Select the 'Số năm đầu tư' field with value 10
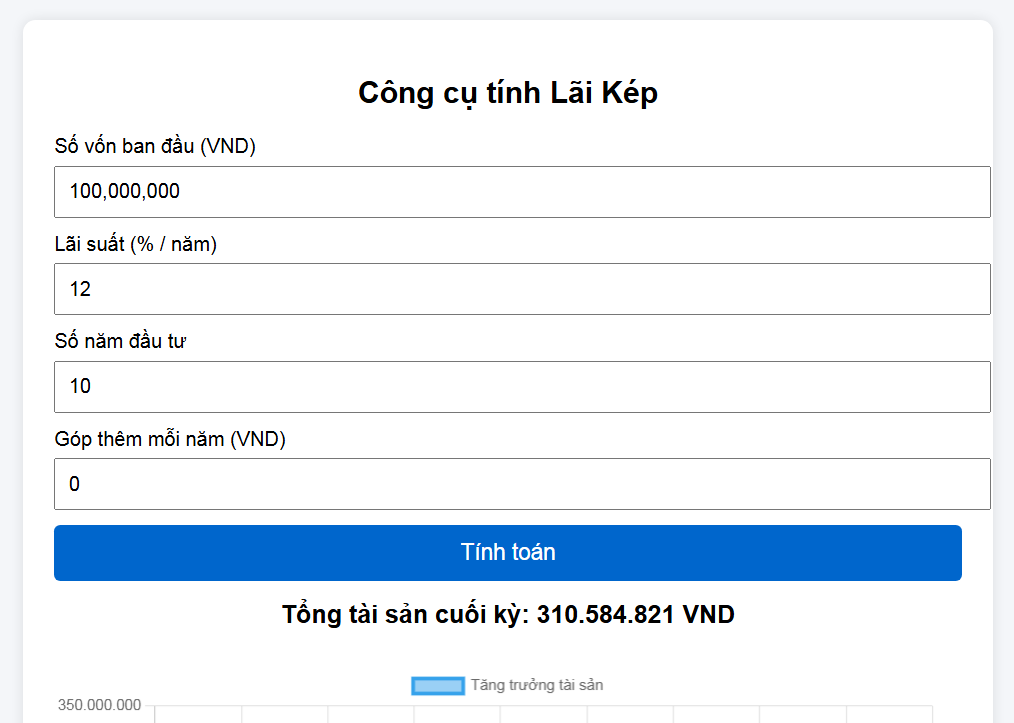 point(522,387)
